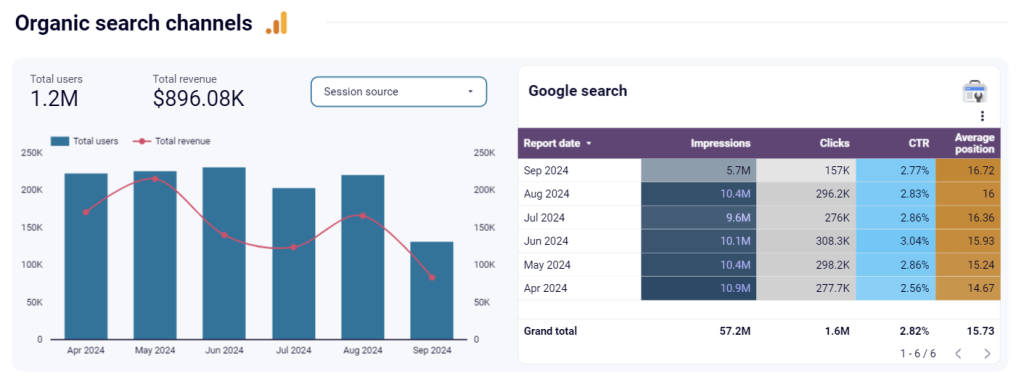
Task: Click the Google search table title
Action: point(577,91)
